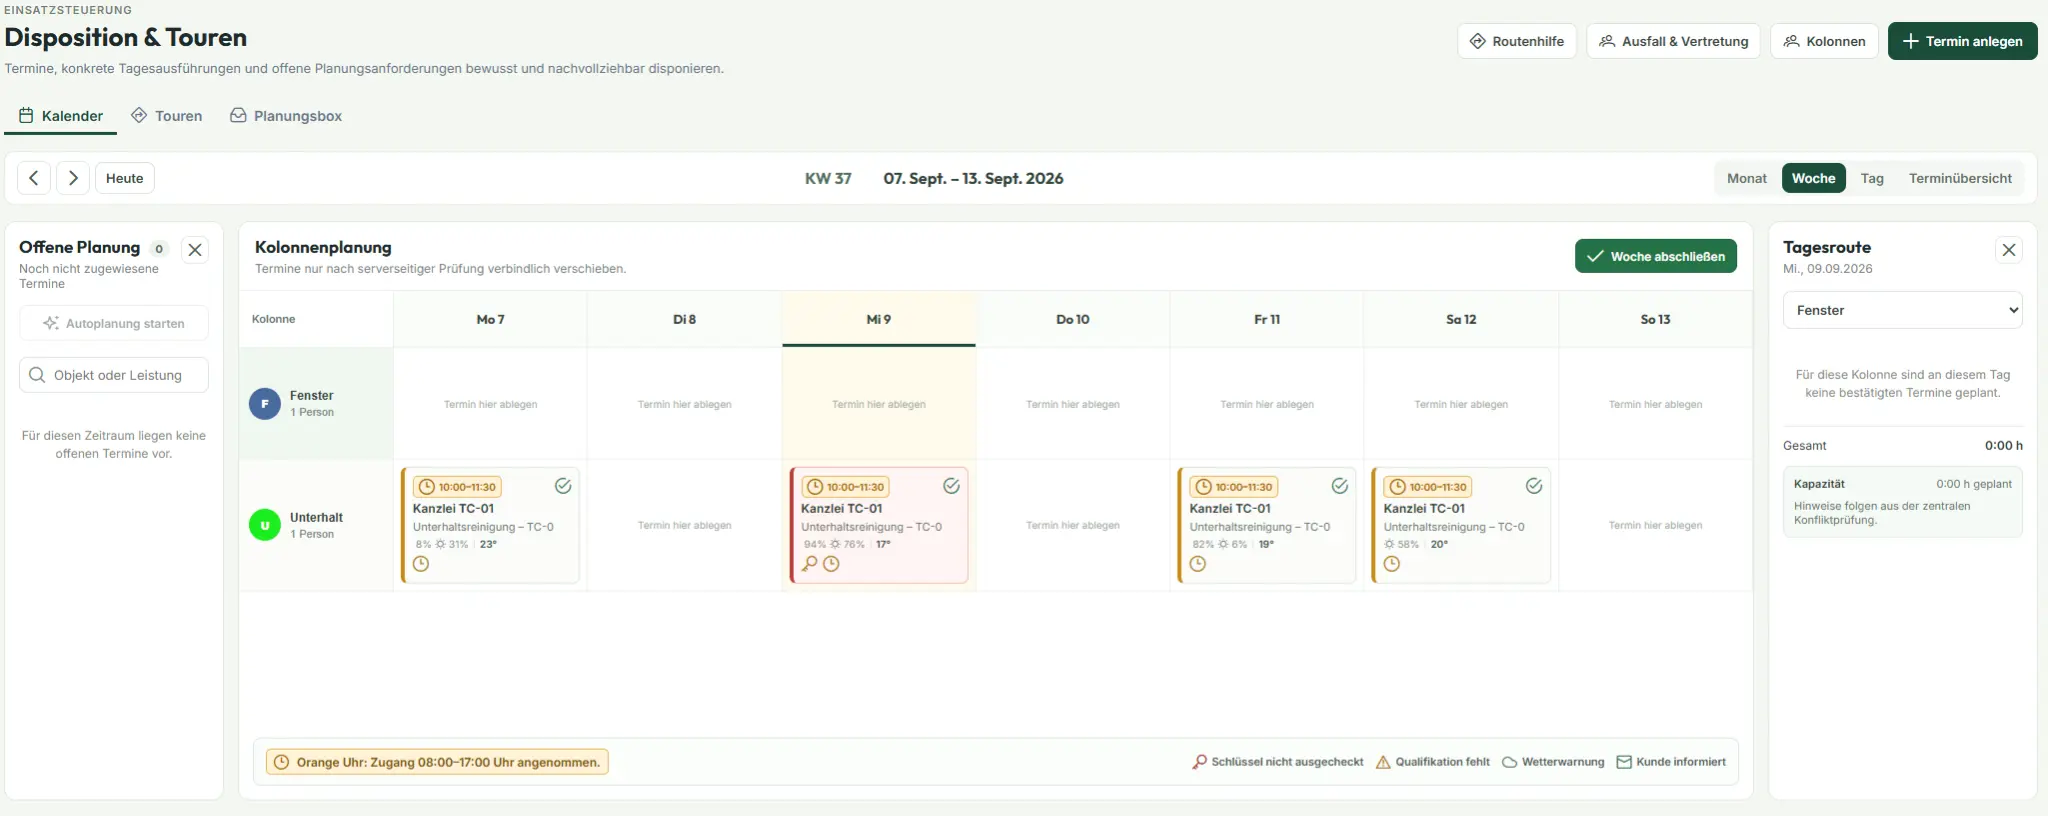Go to next week with right chevron
Screen dimensions: 2048x816
coord(73,178)
